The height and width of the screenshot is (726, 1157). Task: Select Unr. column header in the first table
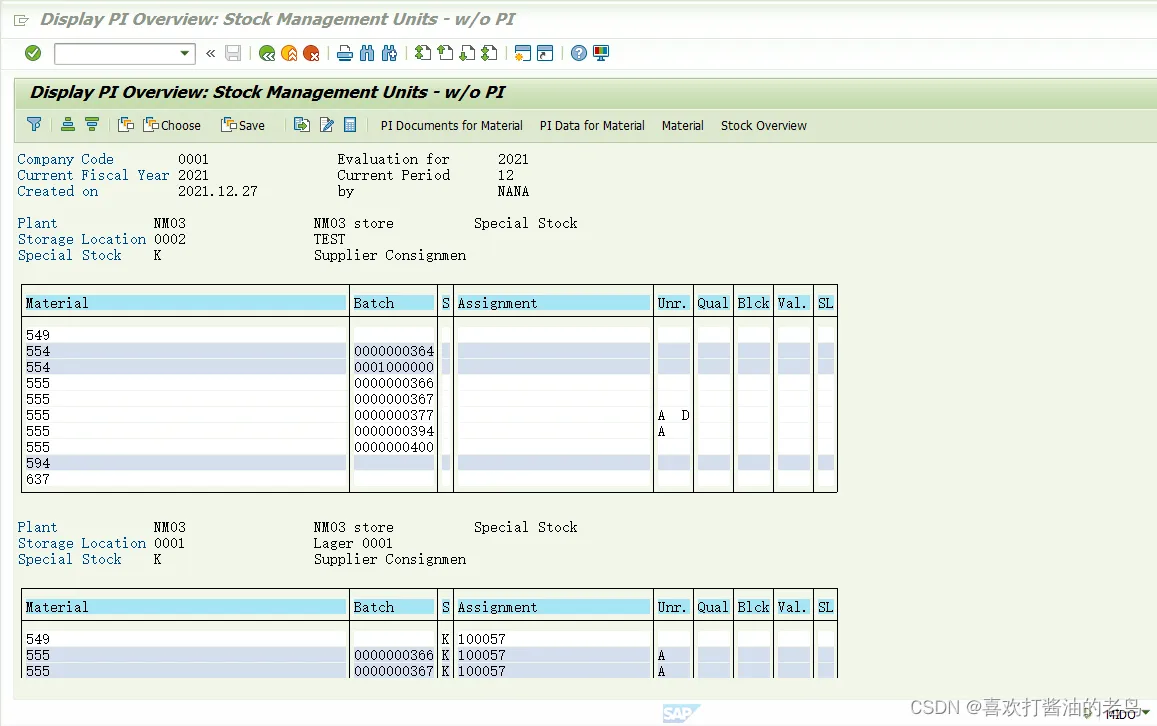pyautogui.click(x=673, y=303)
